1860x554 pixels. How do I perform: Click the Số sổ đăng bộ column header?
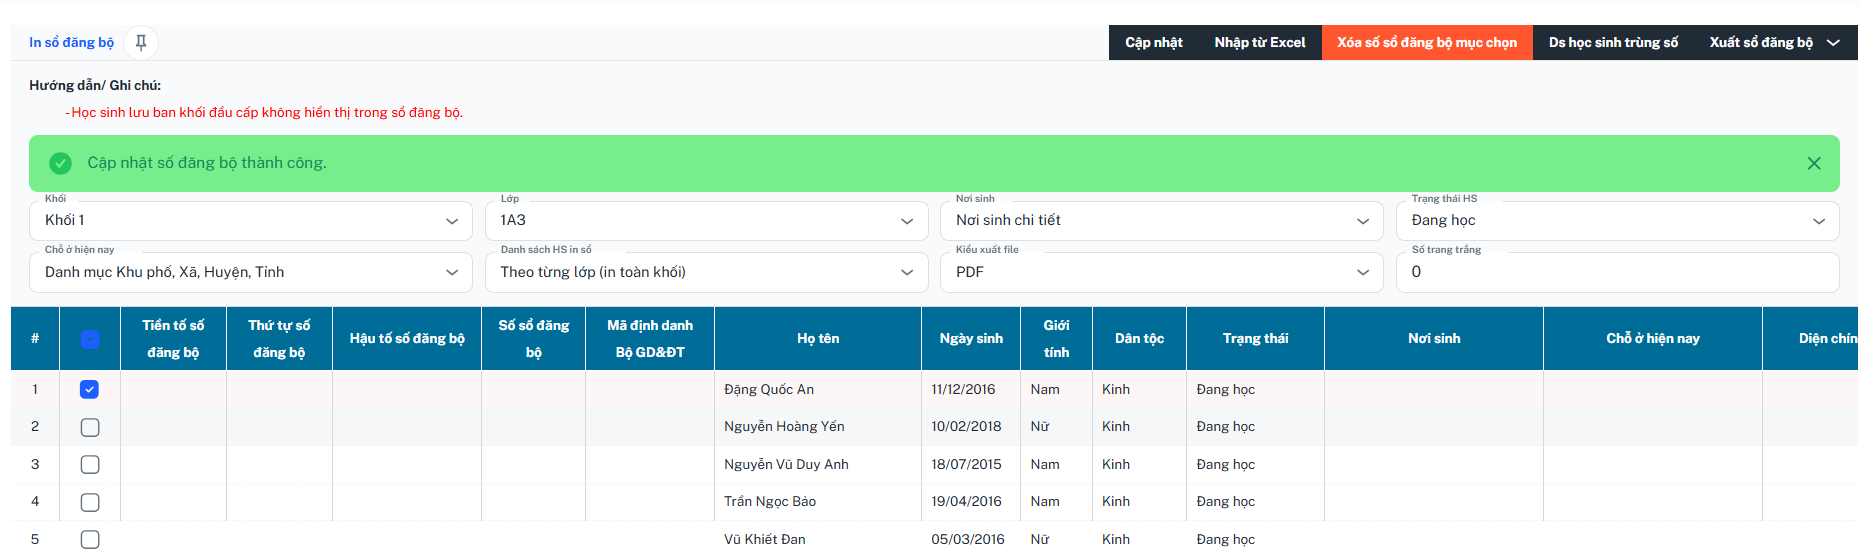[534, 339]
